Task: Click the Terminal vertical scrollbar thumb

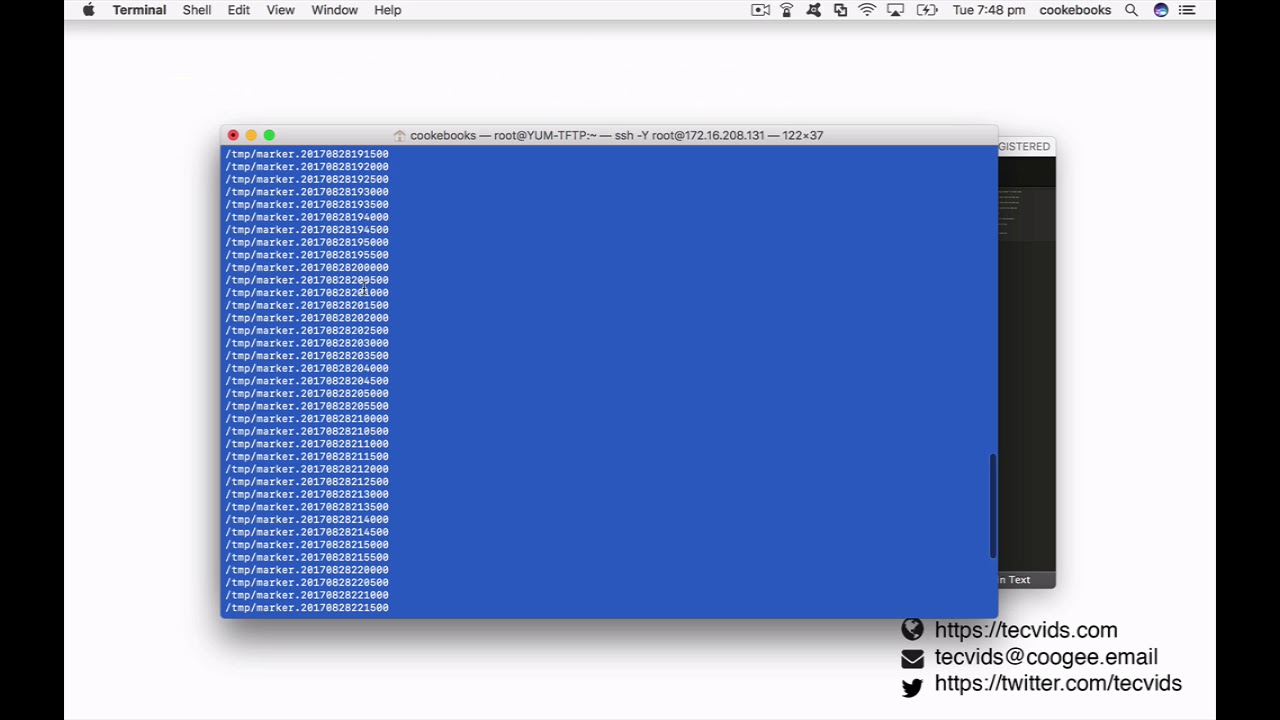Action: [993, 506]
